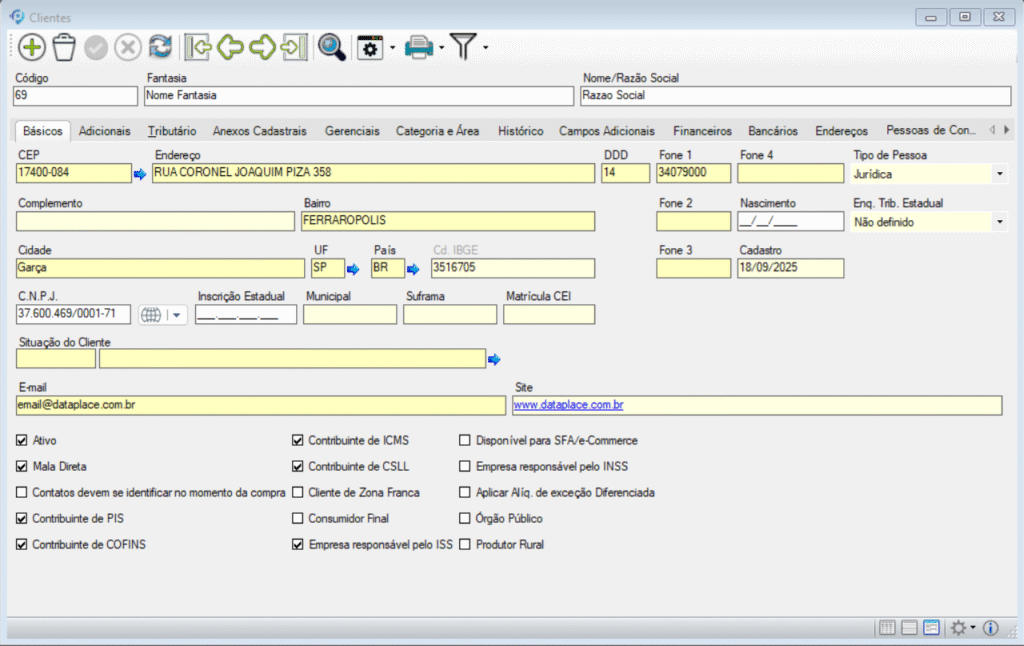The image size is (1024, 646).
Task: Open the filter funnel dropdown arrow
Action: (486, 47)
